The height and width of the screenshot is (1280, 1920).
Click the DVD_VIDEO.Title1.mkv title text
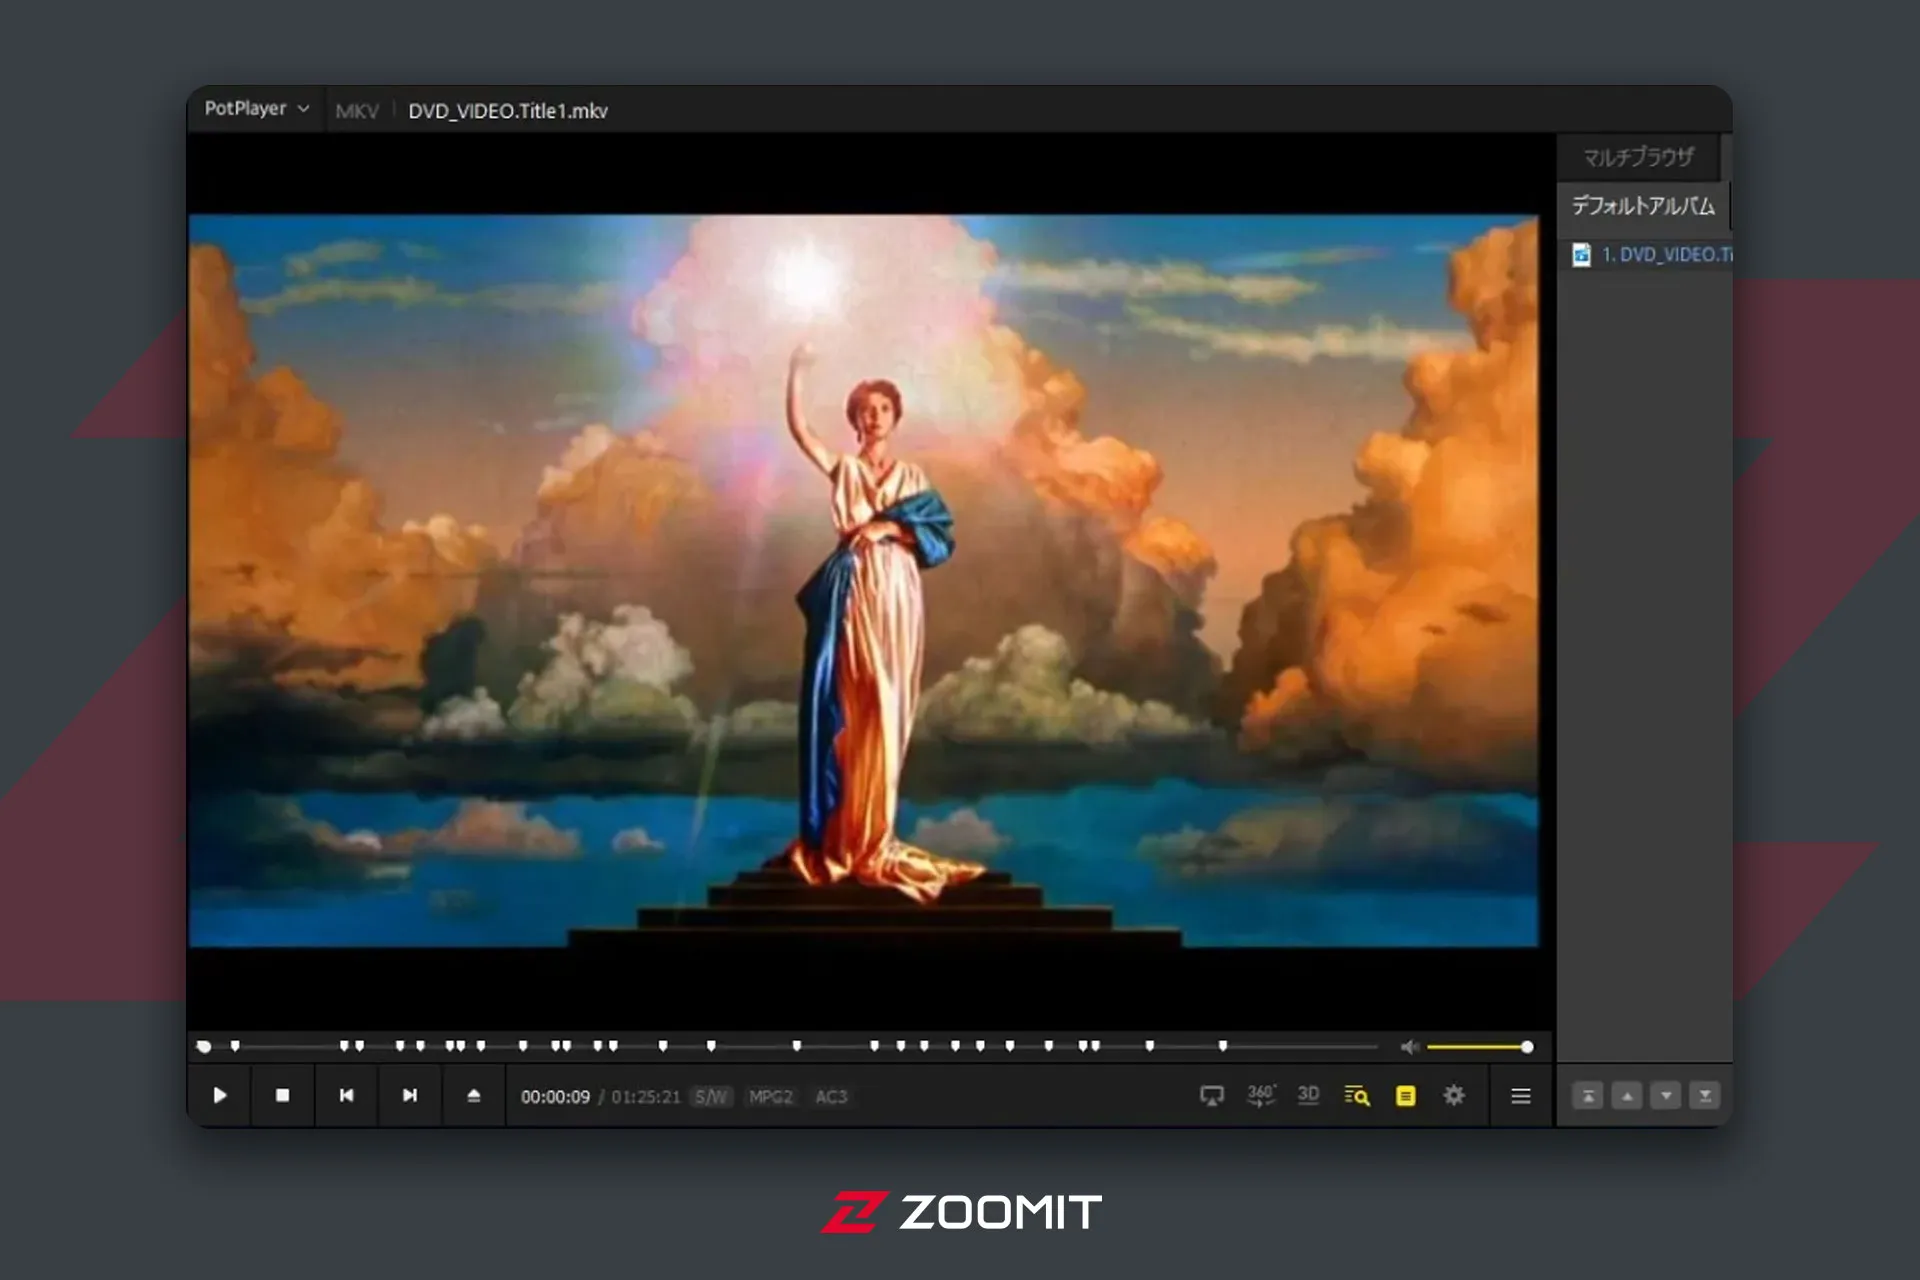coord(507,111)
